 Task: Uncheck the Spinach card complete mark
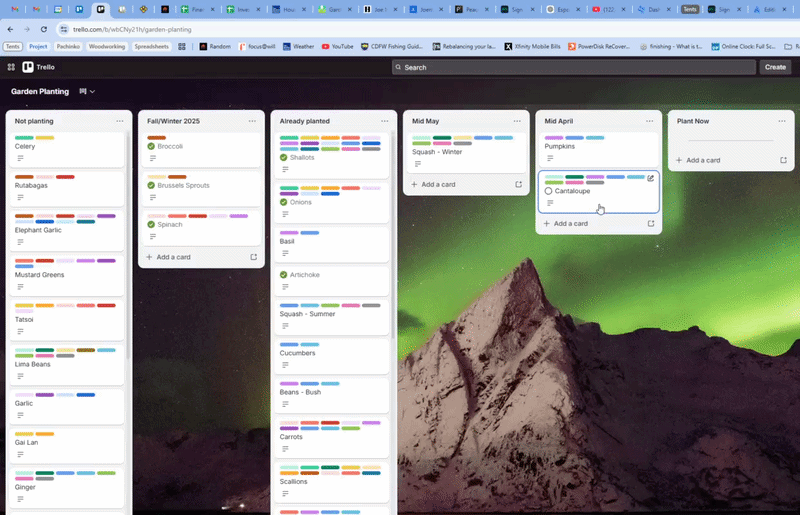pyautogui.click(x=151, y=225)
